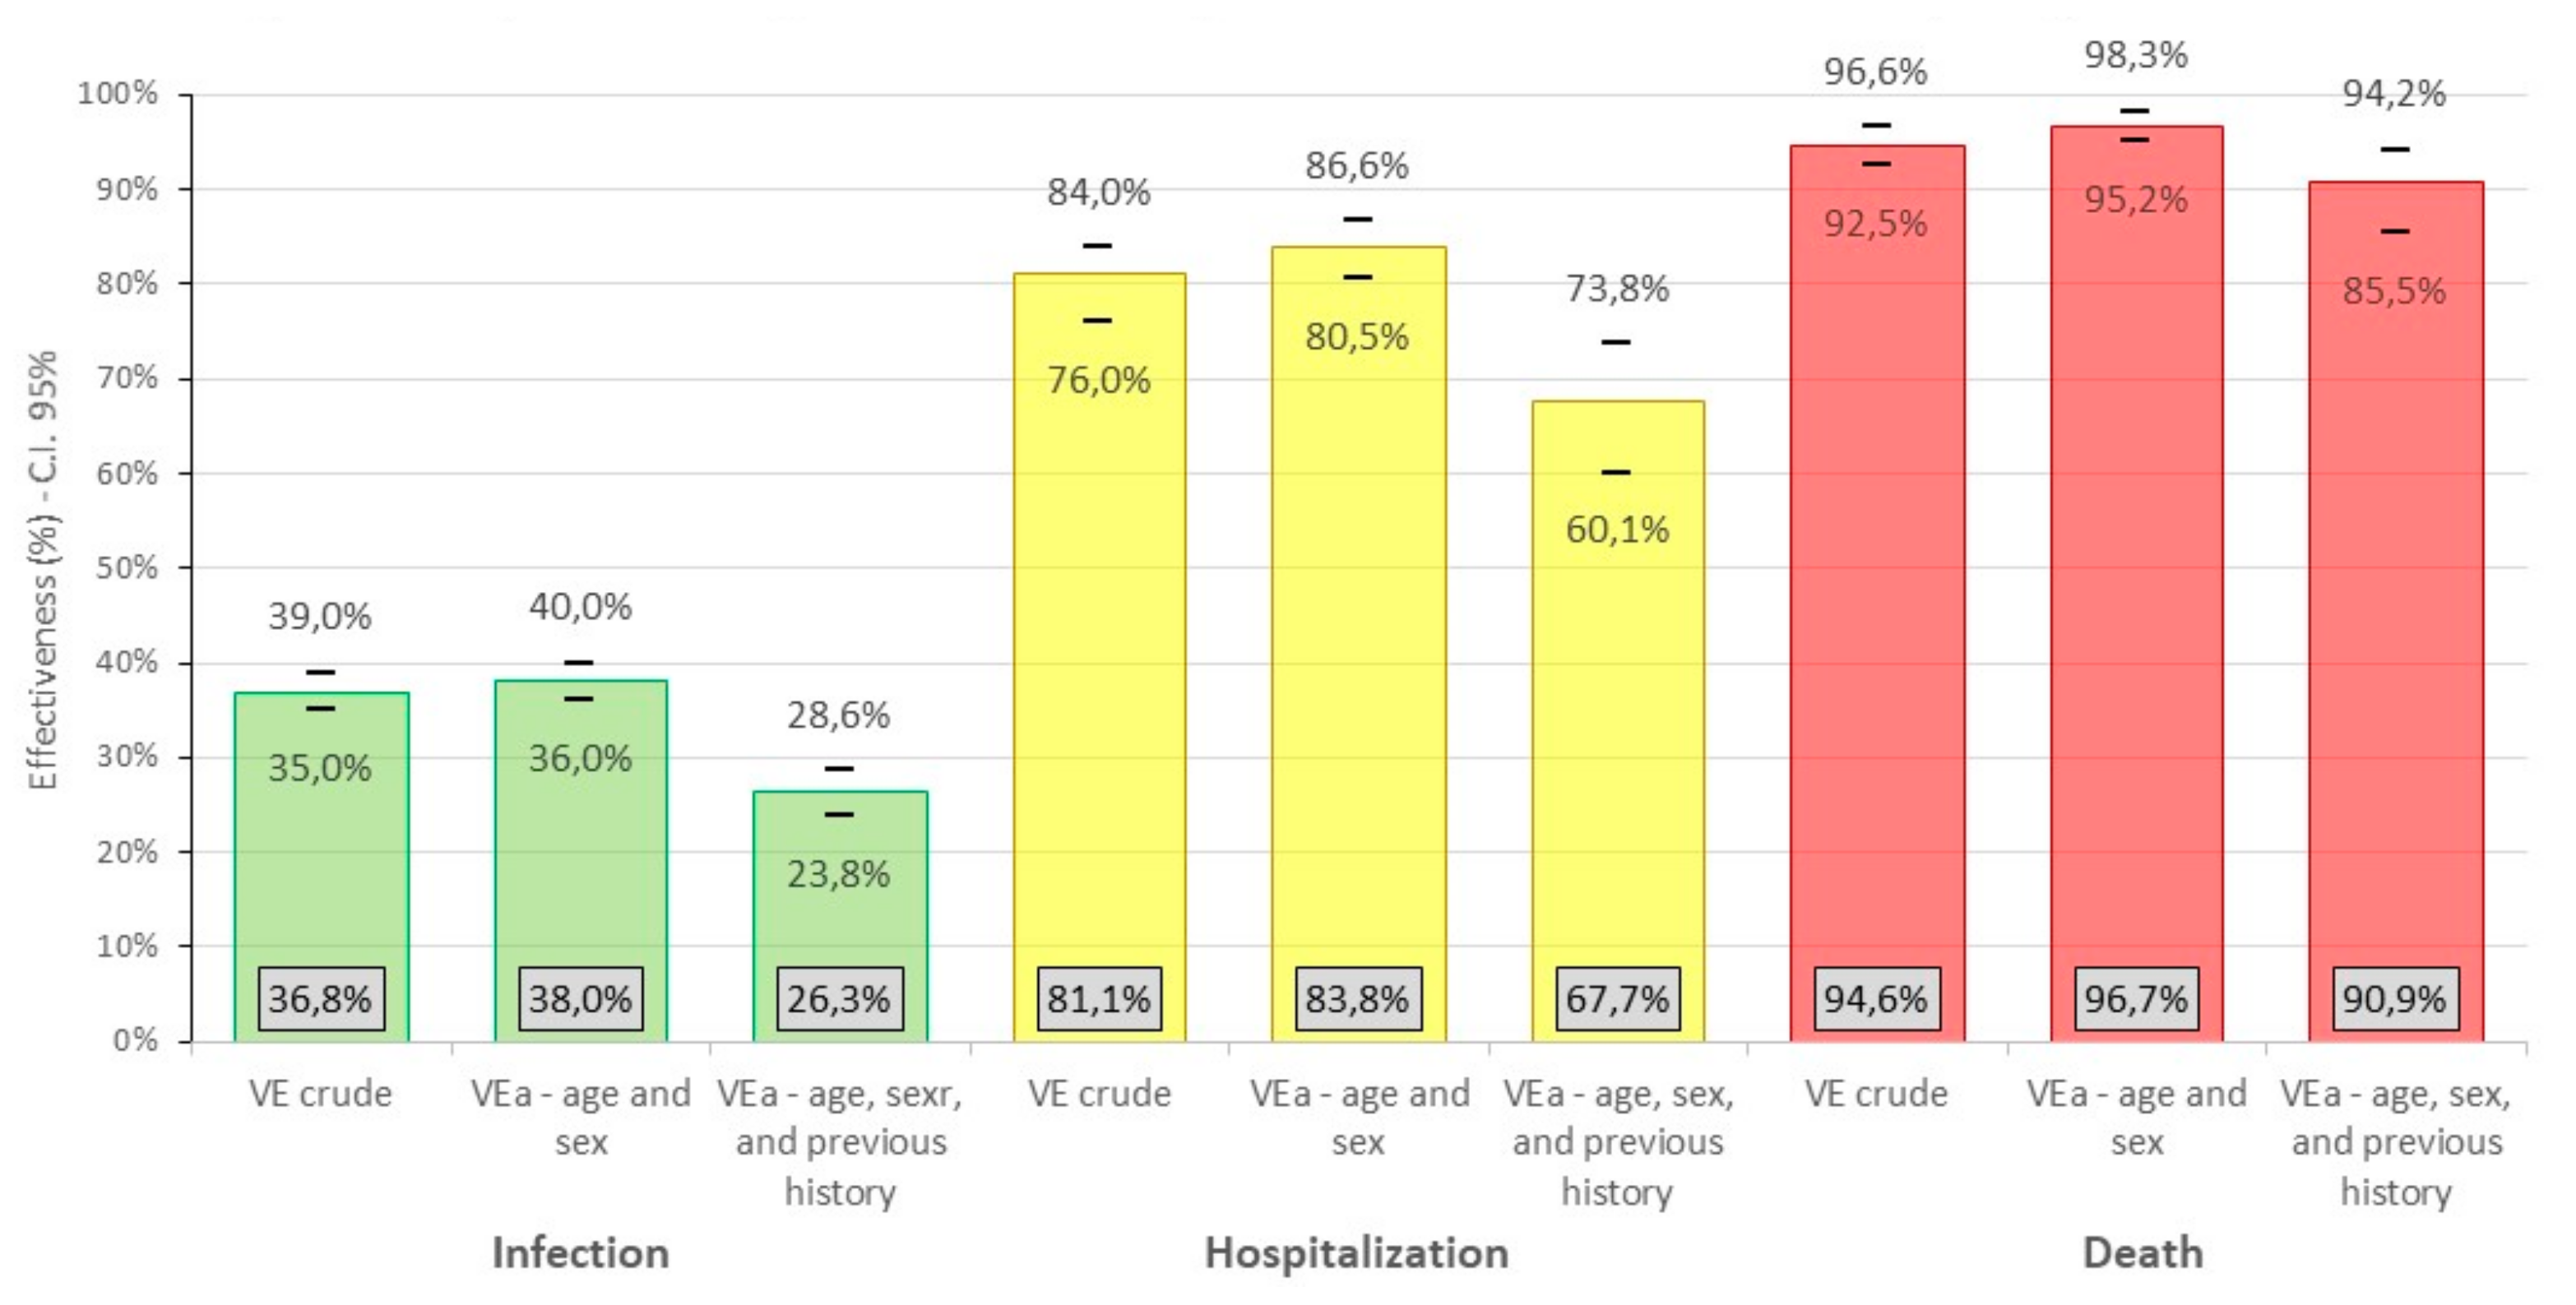The width and height of the screenshot is (2576, 1305).
Task: Click the Infection group label
Action: 580,1253
